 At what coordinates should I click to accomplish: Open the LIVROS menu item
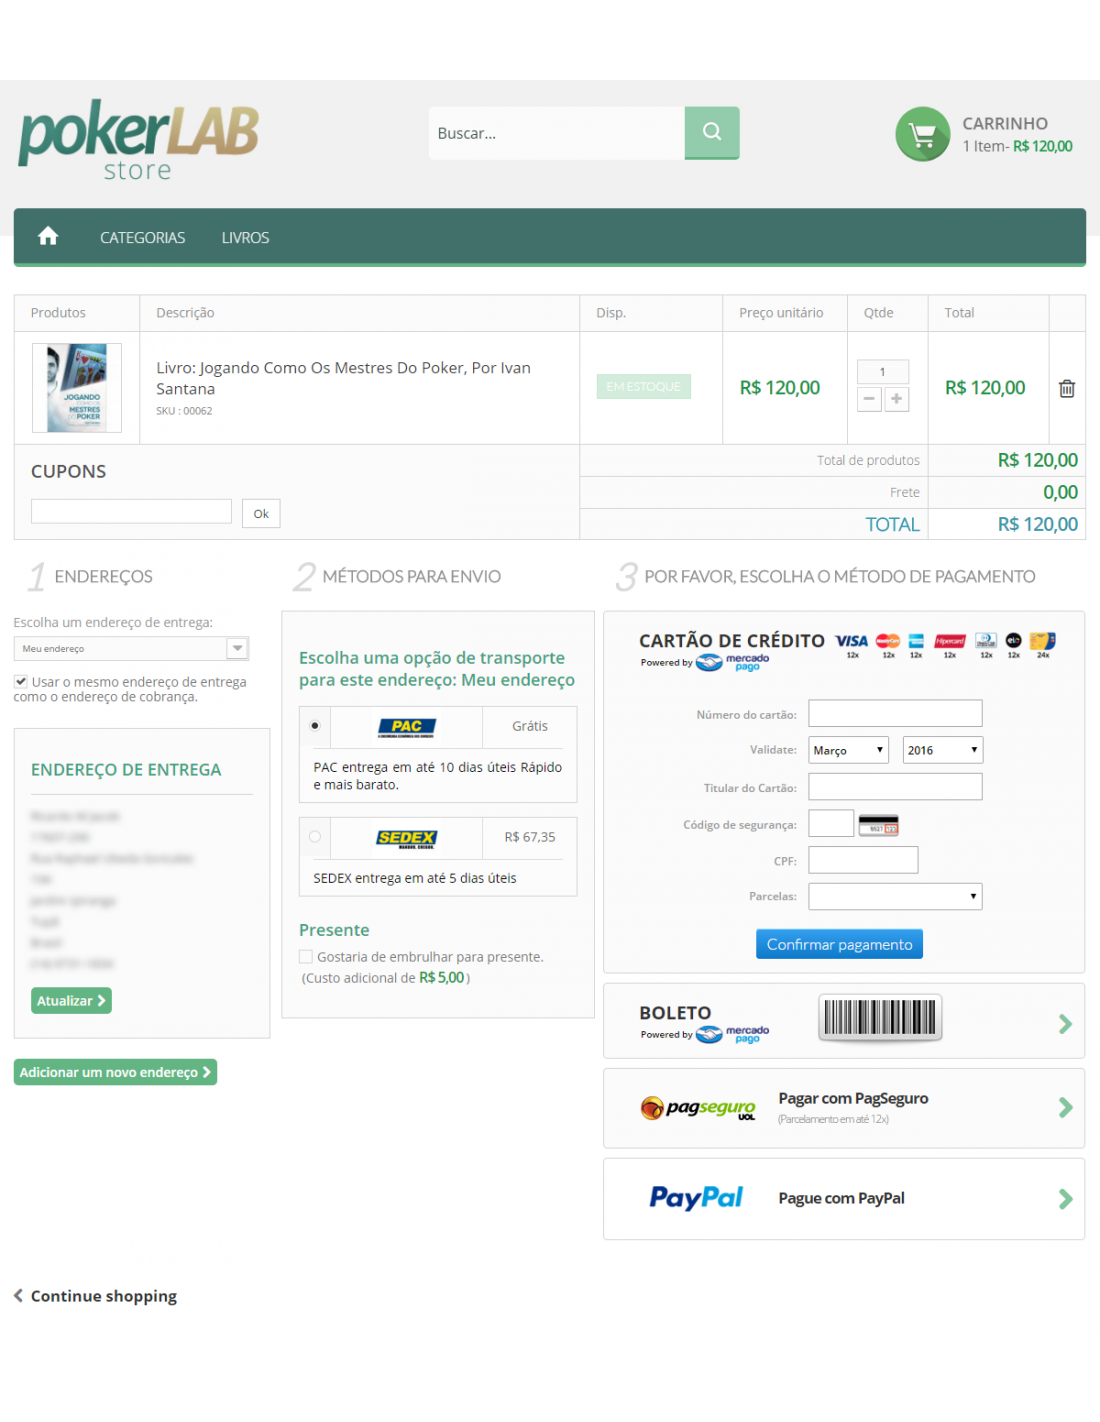tap(245, 237)
